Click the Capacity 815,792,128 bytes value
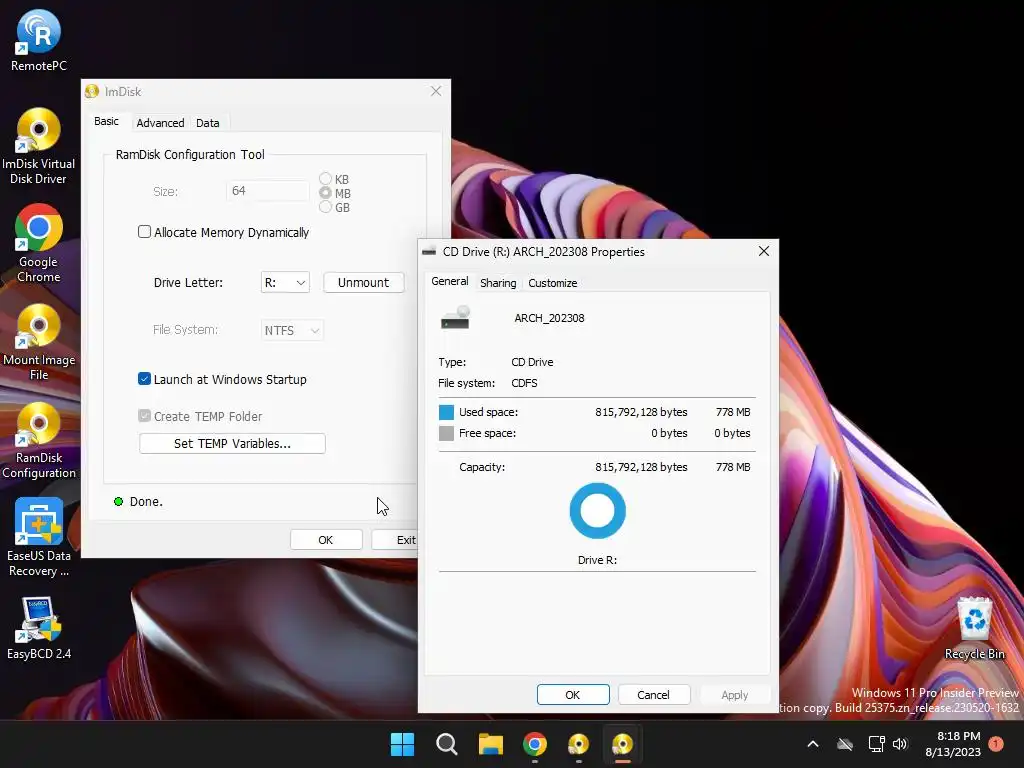Screen dimensions: 1024x768 641,467
